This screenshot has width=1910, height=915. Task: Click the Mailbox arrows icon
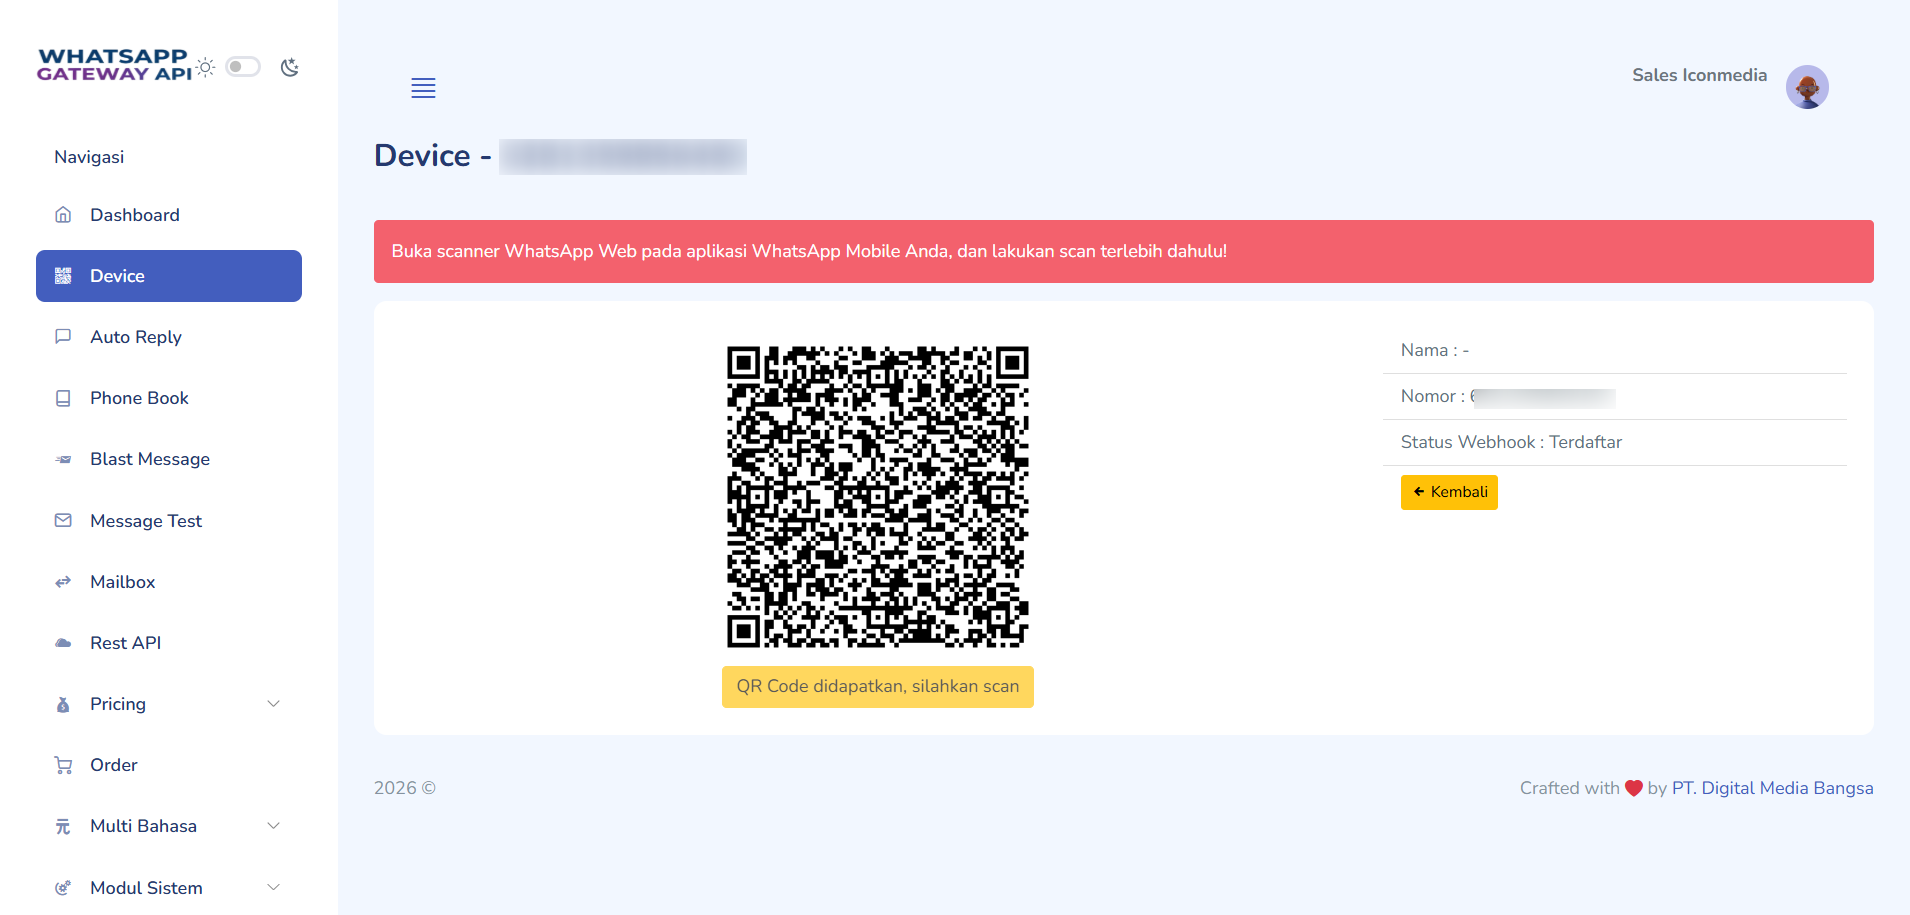pos(63,582)
